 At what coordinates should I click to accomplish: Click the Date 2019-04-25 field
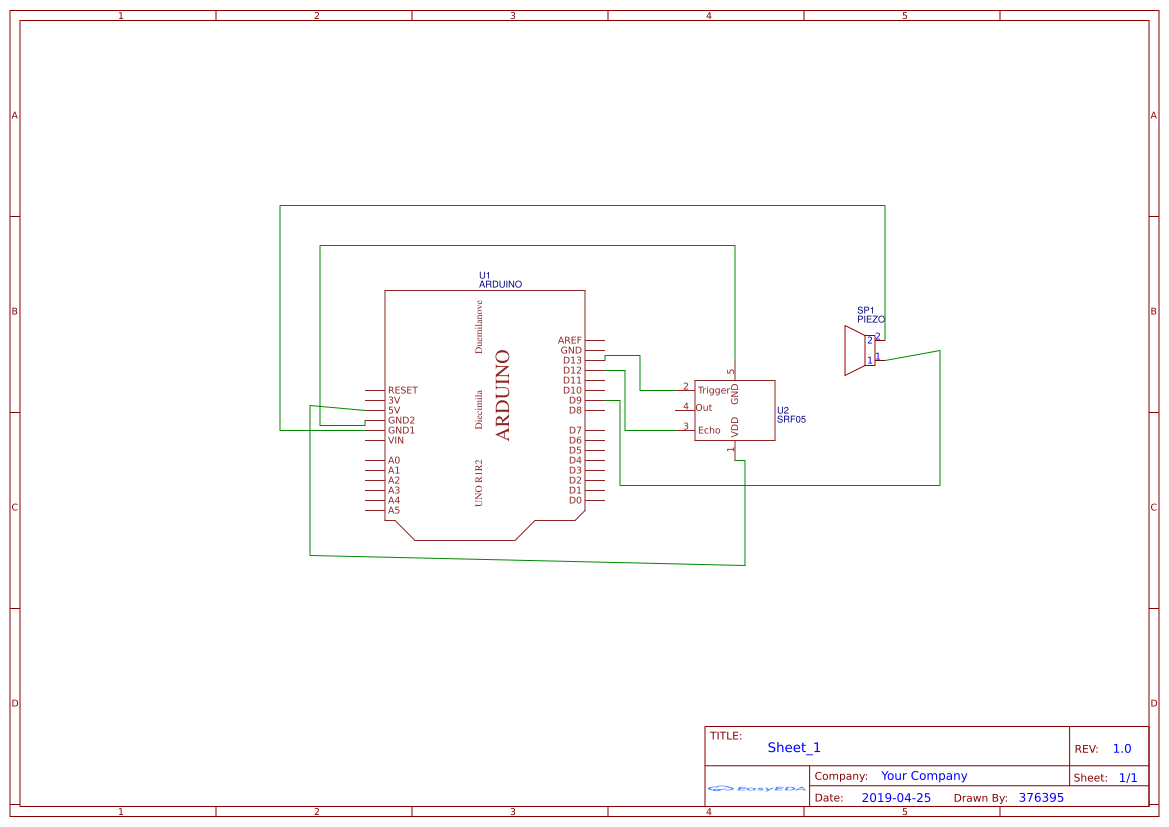click(894, 797)
